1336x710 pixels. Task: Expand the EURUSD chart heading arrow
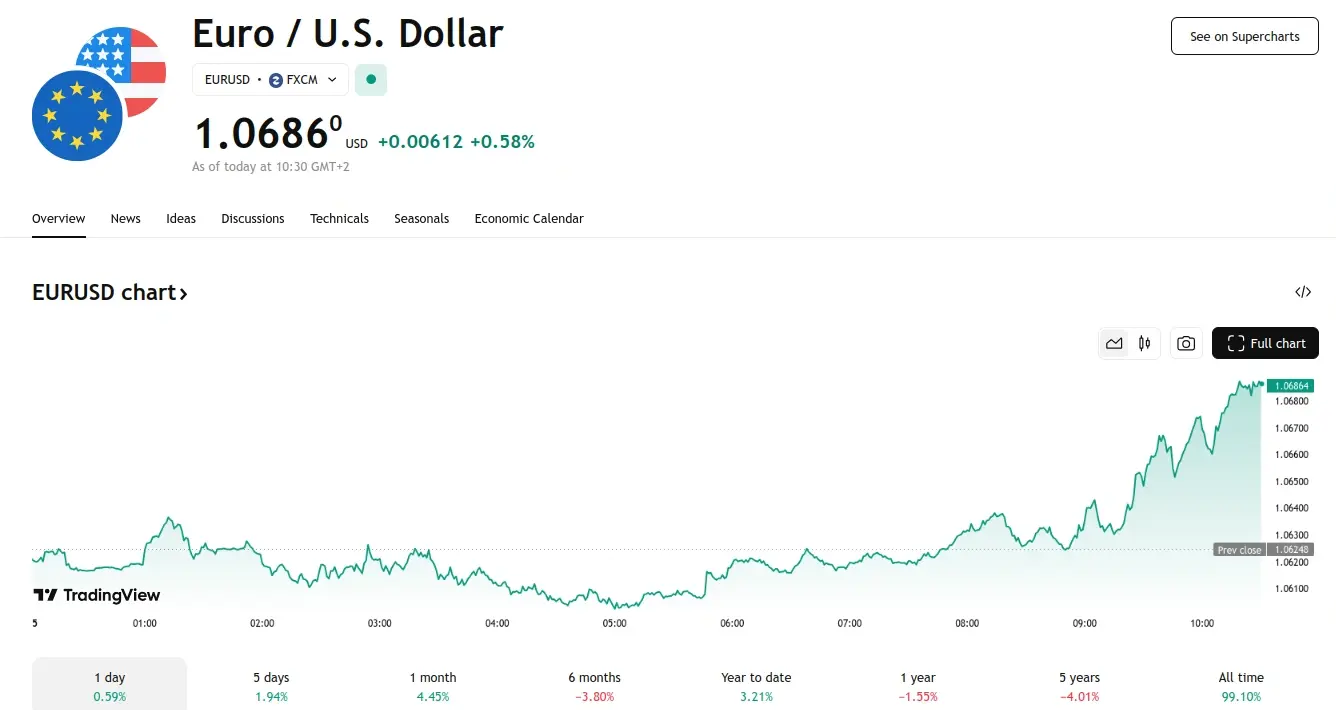[183, 293]
